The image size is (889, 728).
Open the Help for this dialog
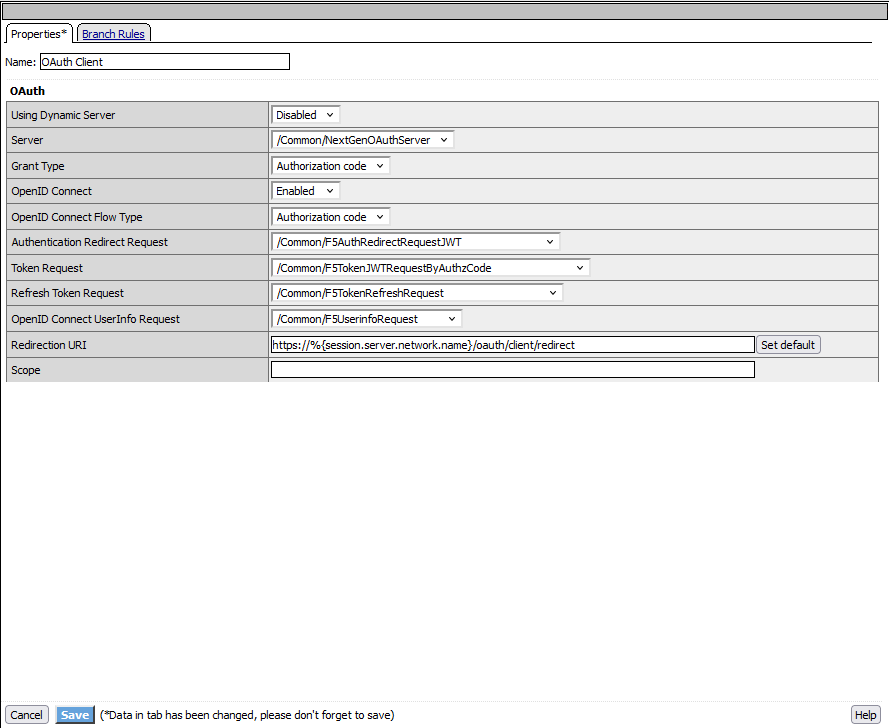tap(865, 714)
